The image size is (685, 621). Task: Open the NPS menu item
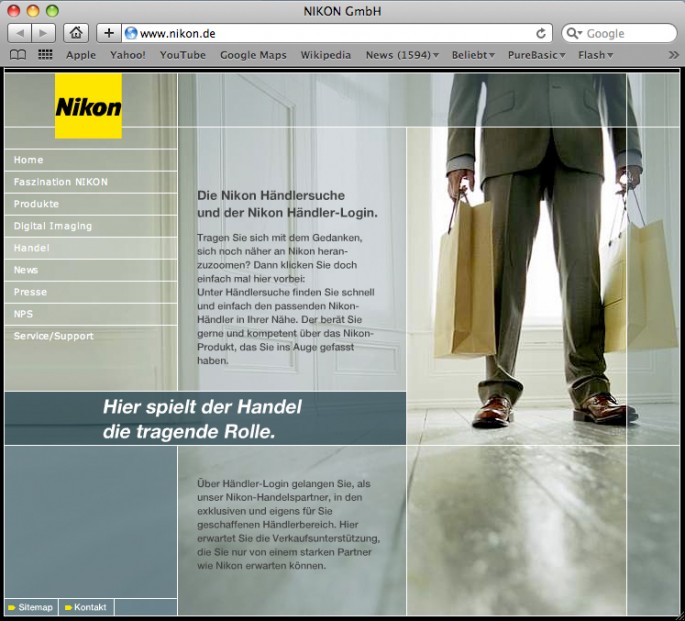[91, 314]
